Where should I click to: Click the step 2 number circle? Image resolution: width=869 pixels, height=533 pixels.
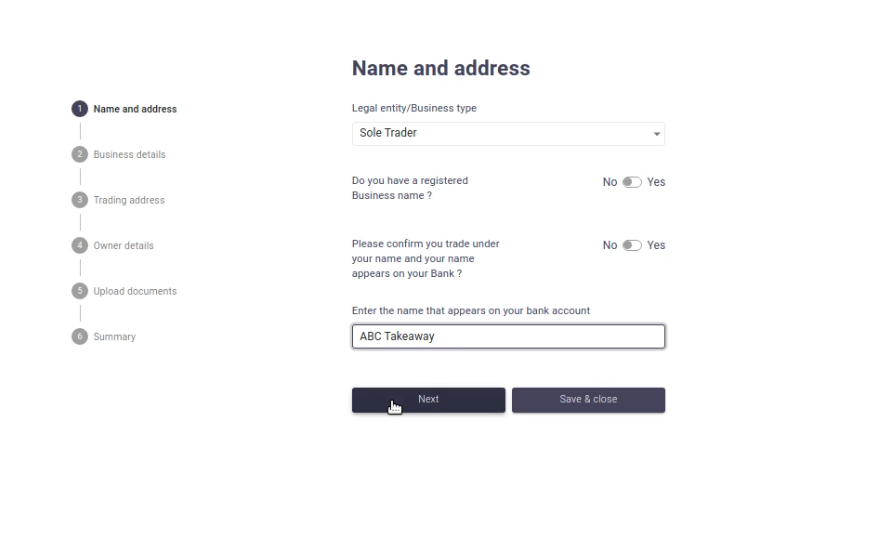coord(79,154)
